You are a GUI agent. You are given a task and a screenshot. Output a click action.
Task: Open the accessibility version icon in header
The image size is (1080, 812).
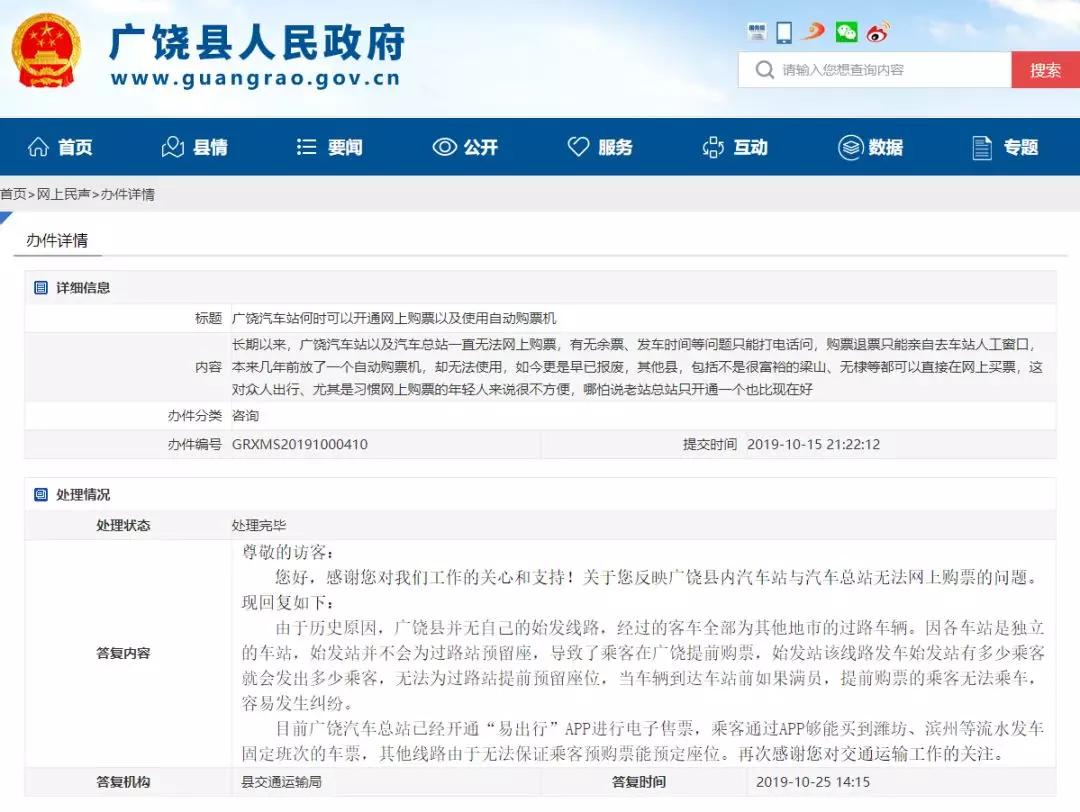pos(757,32)
